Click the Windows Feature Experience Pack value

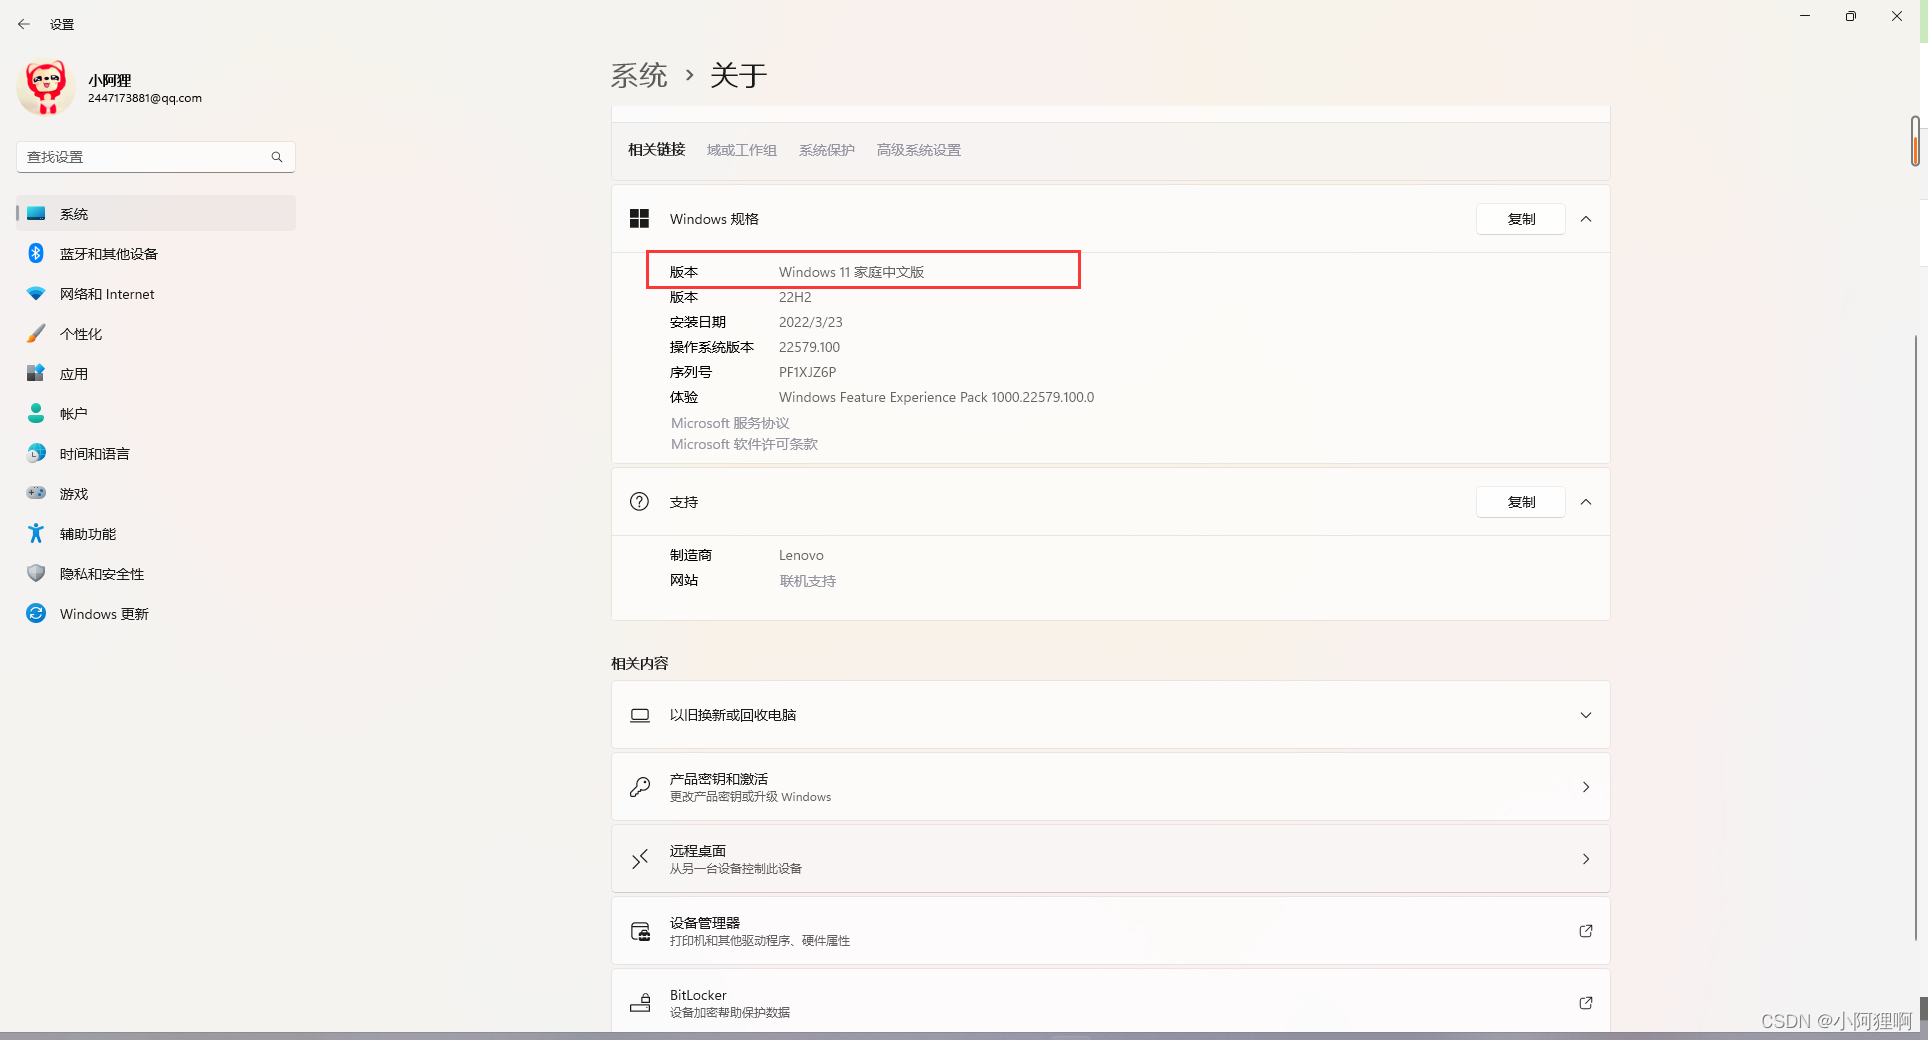tap(936, 397)
